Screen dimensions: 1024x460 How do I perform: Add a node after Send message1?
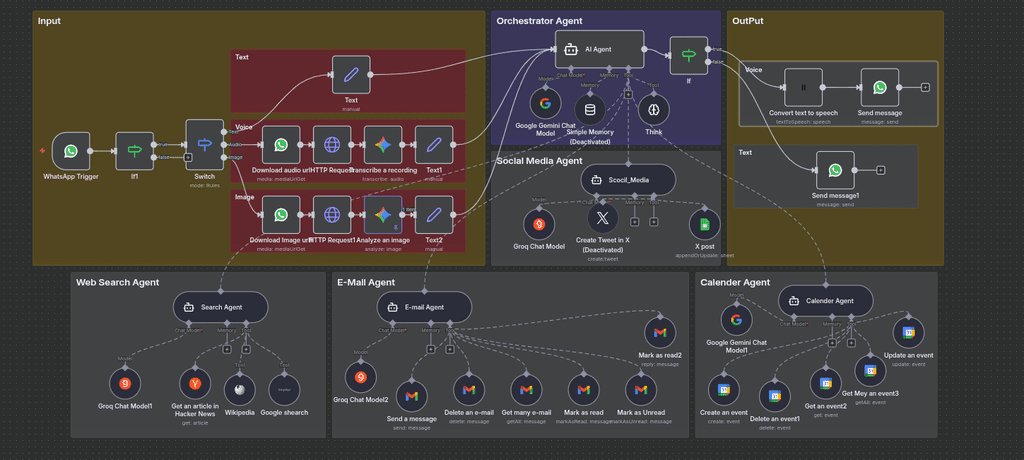coord(880,170)
